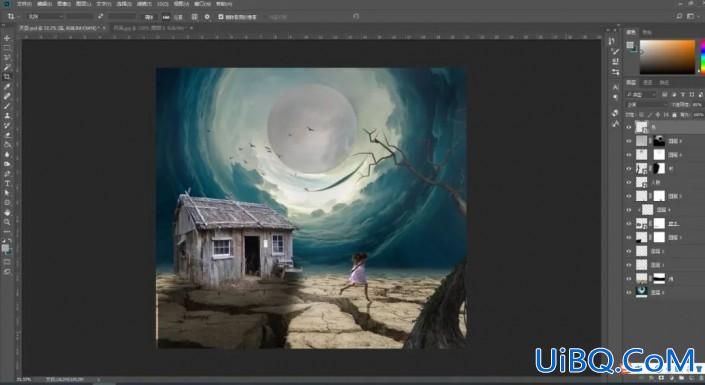The image size is (705, 385).
Task: Select the Move tool in the toolbox
Action: click(7, 38)
